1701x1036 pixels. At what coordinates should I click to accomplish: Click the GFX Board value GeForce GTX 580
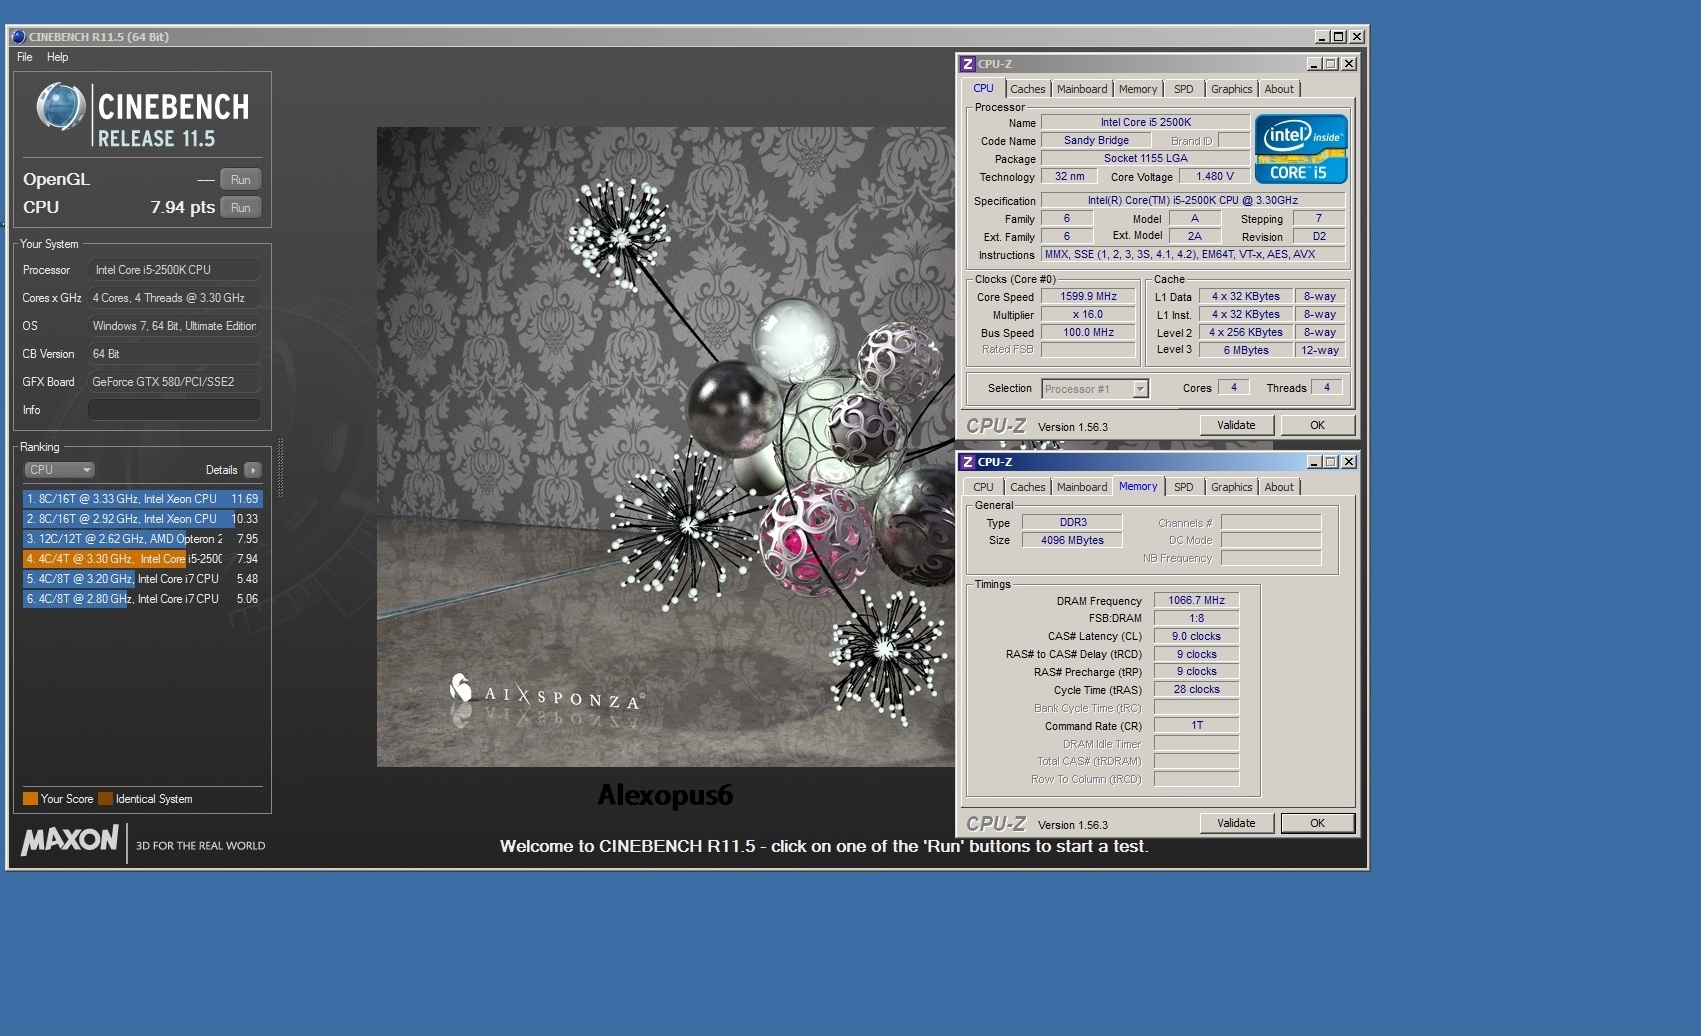(x=174, y=382)
